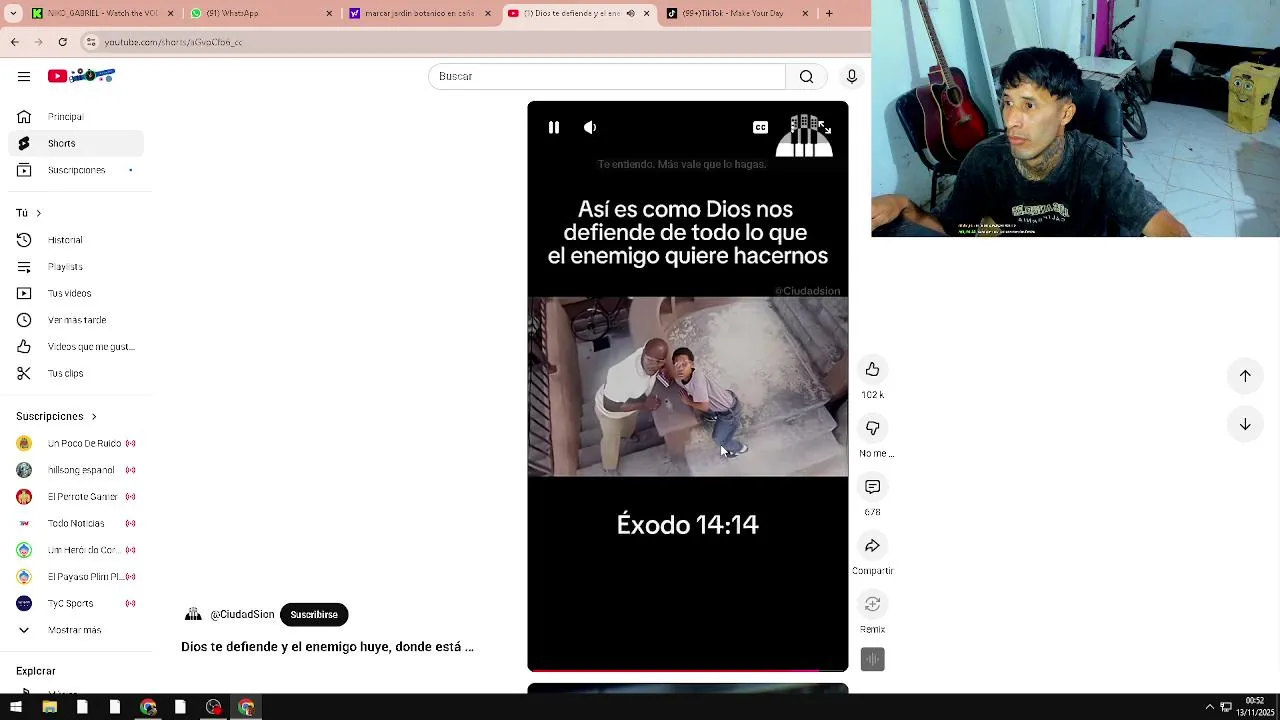Screen dimensions: 1280x720
Task: Enter fullscreen on the Short
Action: [x=825, y=128]
